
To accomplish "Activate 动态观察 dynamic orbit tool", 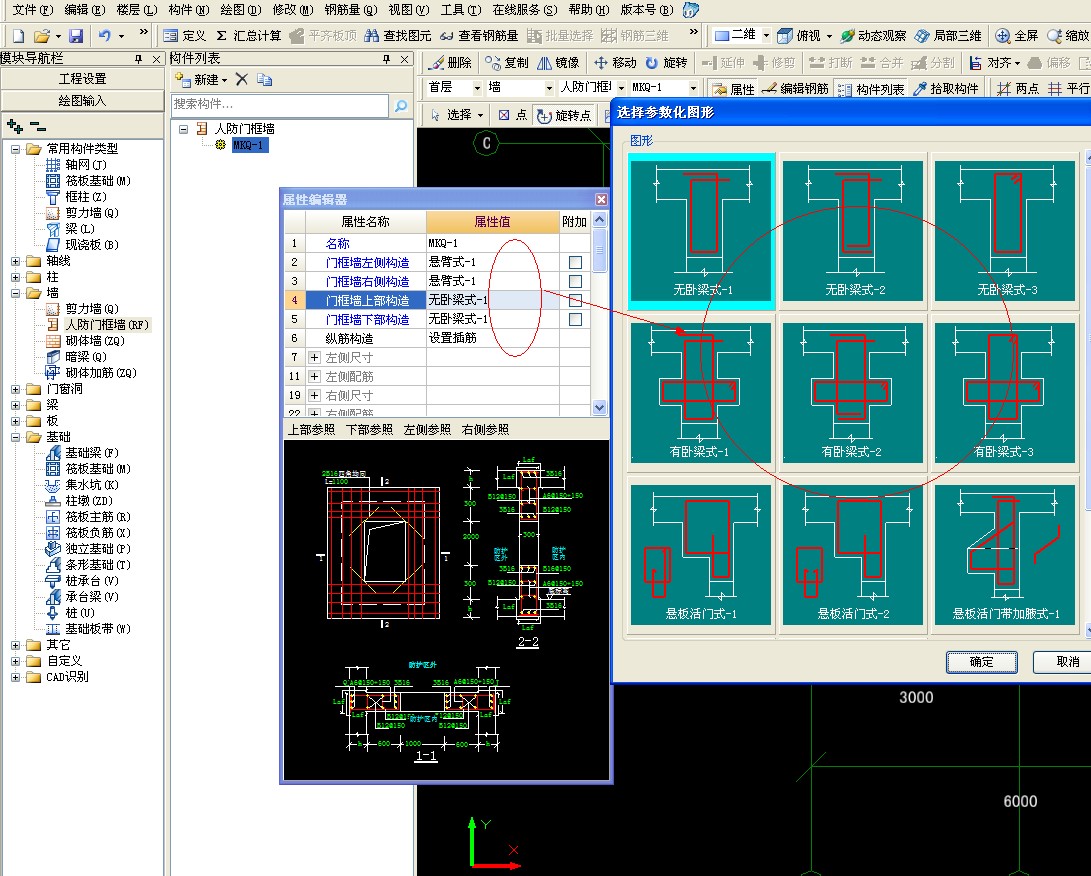I will tap(873, 35).
